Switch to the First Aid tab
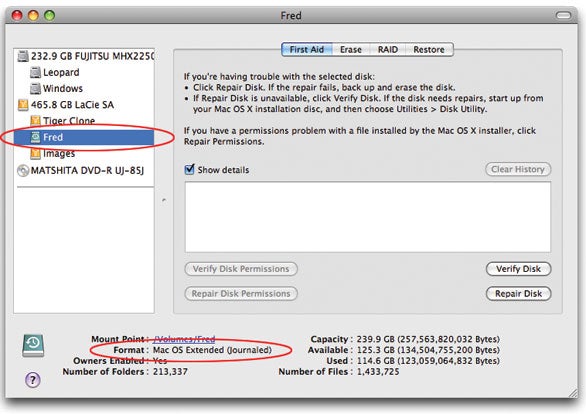This screenshot has width=586, height=414. [307, 49]
